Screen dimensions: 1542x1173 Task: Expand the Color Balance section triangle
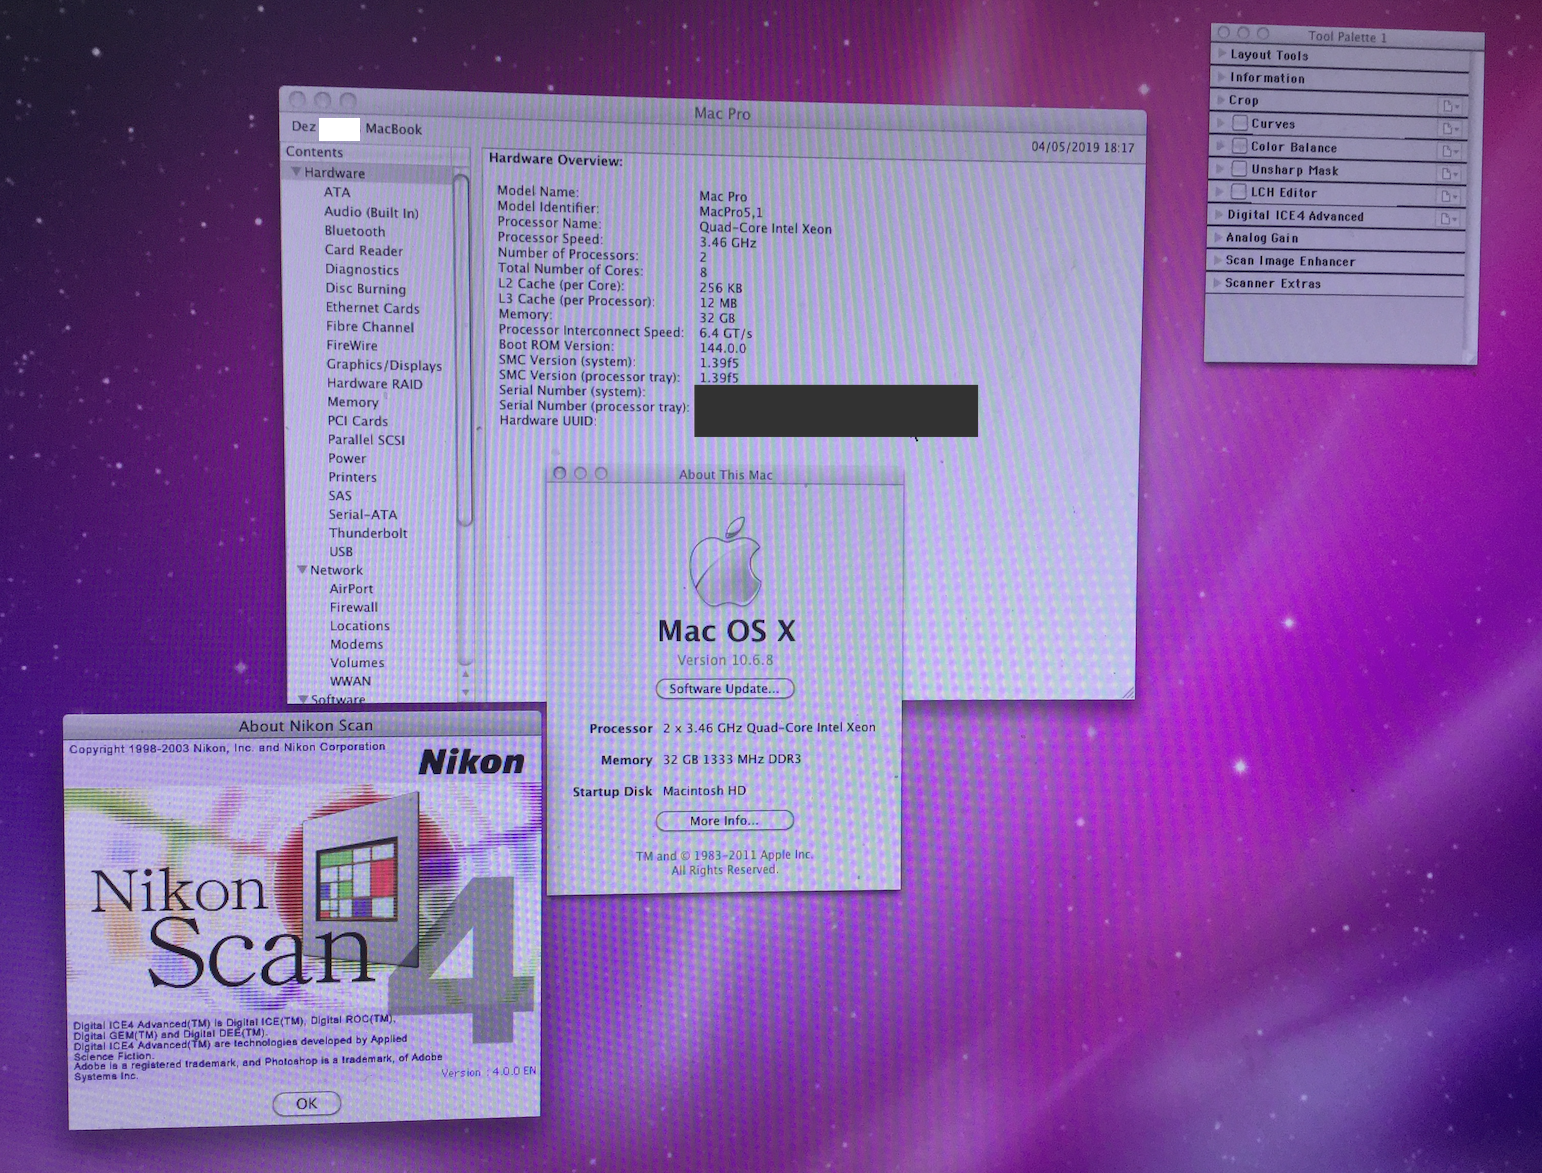[x=1220, y=146]
